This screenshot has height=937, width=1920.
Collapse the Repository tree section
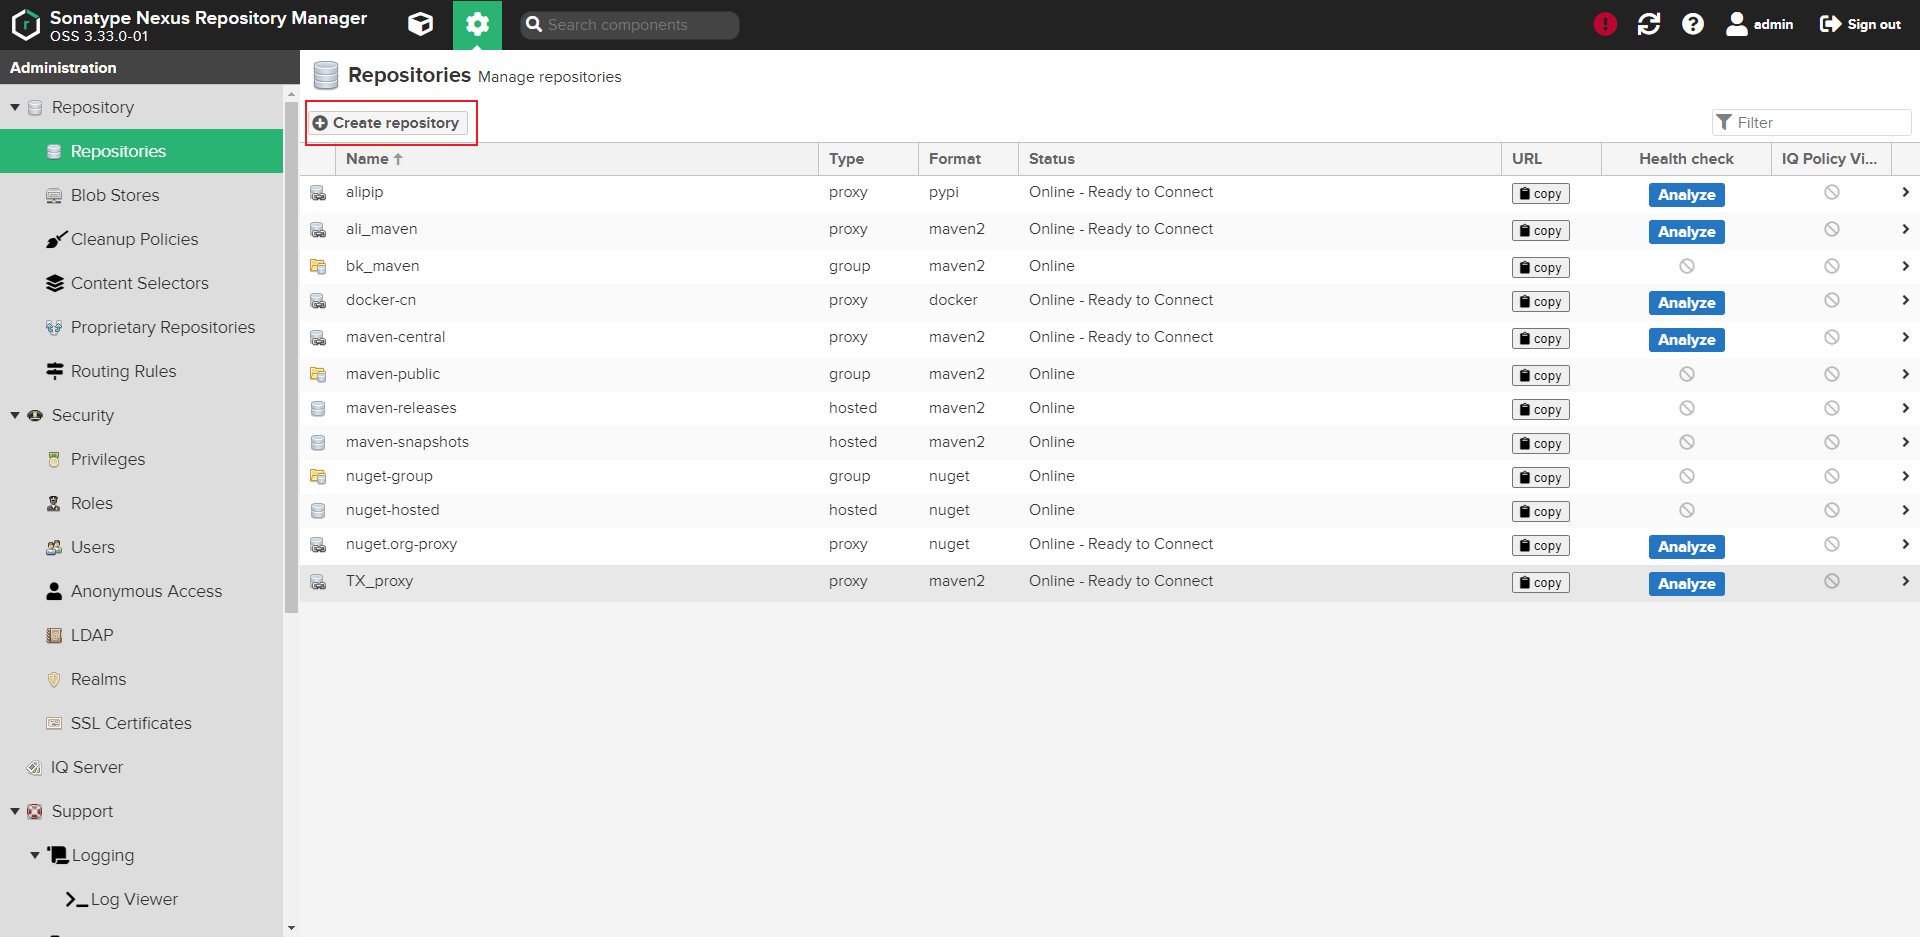(15, 107)
